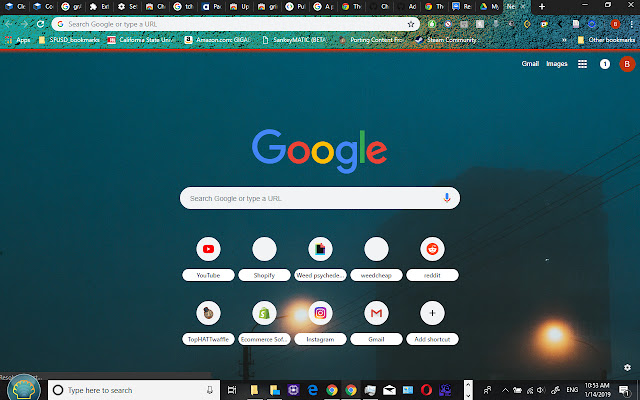640x400 pixels.
Task: Open the YouTube shortcut tile
Action: point(208,259)
